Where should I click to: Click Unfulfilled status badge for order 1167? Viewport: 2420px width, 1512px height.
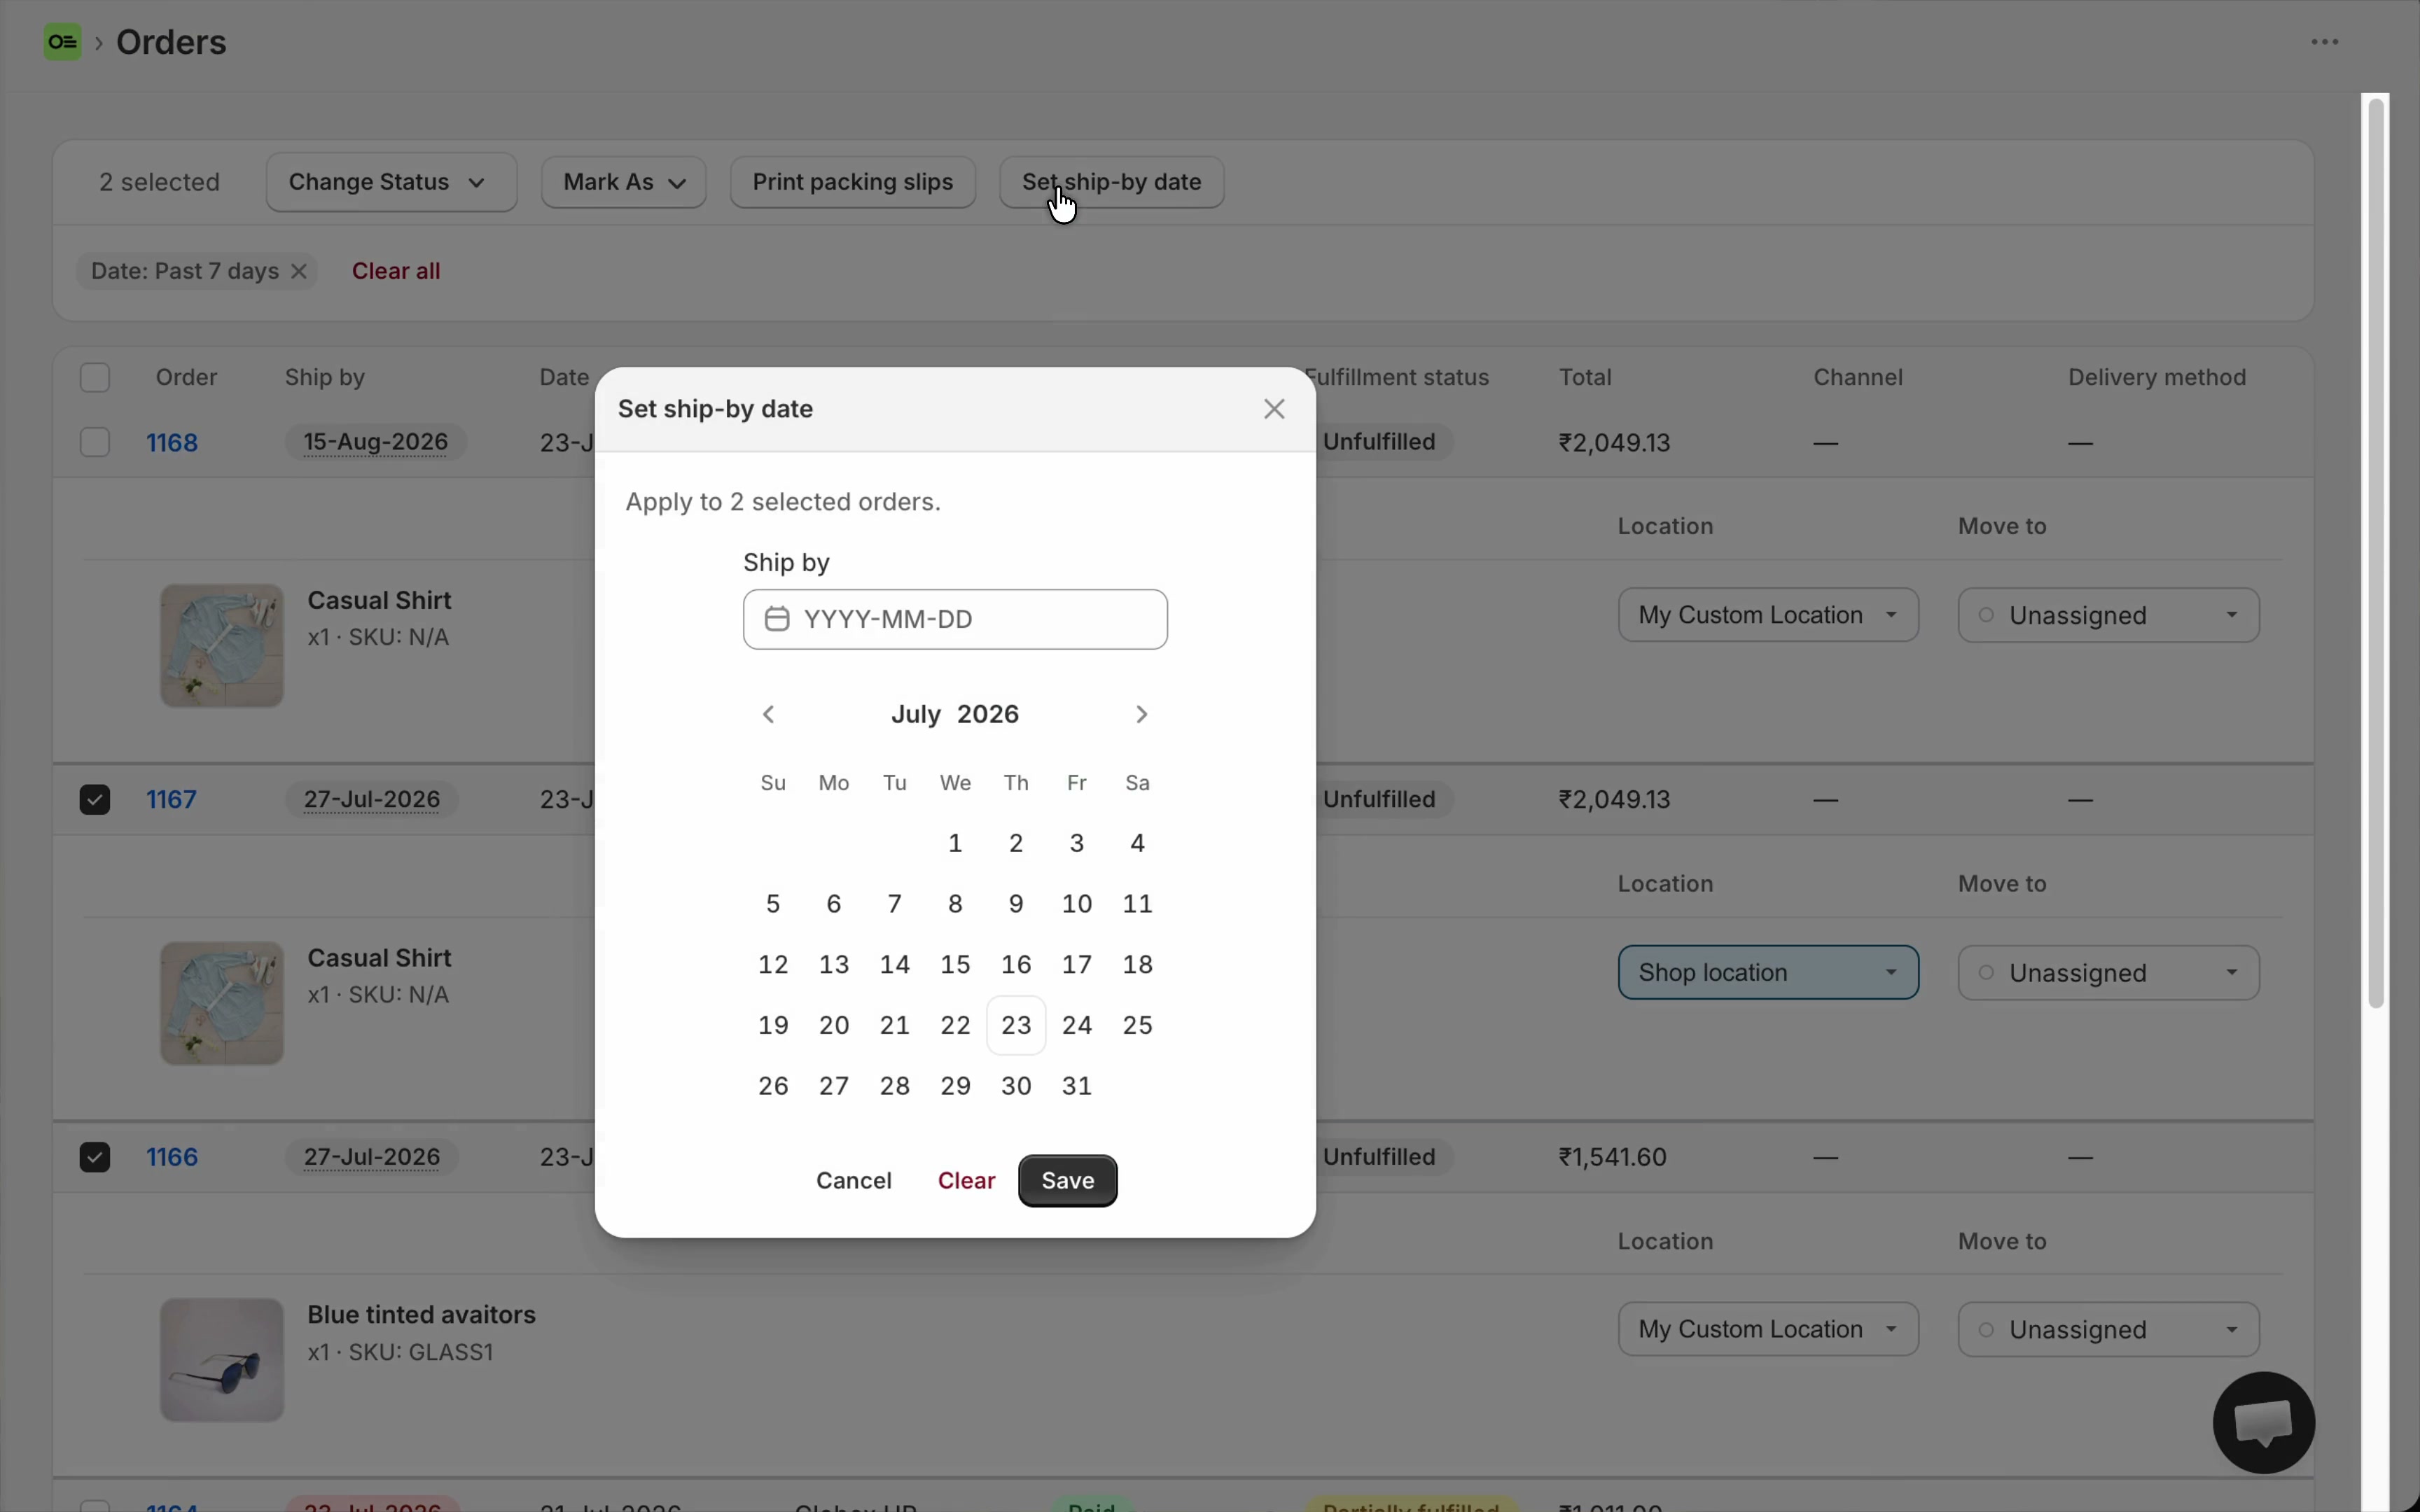[x=1379, y=799]
